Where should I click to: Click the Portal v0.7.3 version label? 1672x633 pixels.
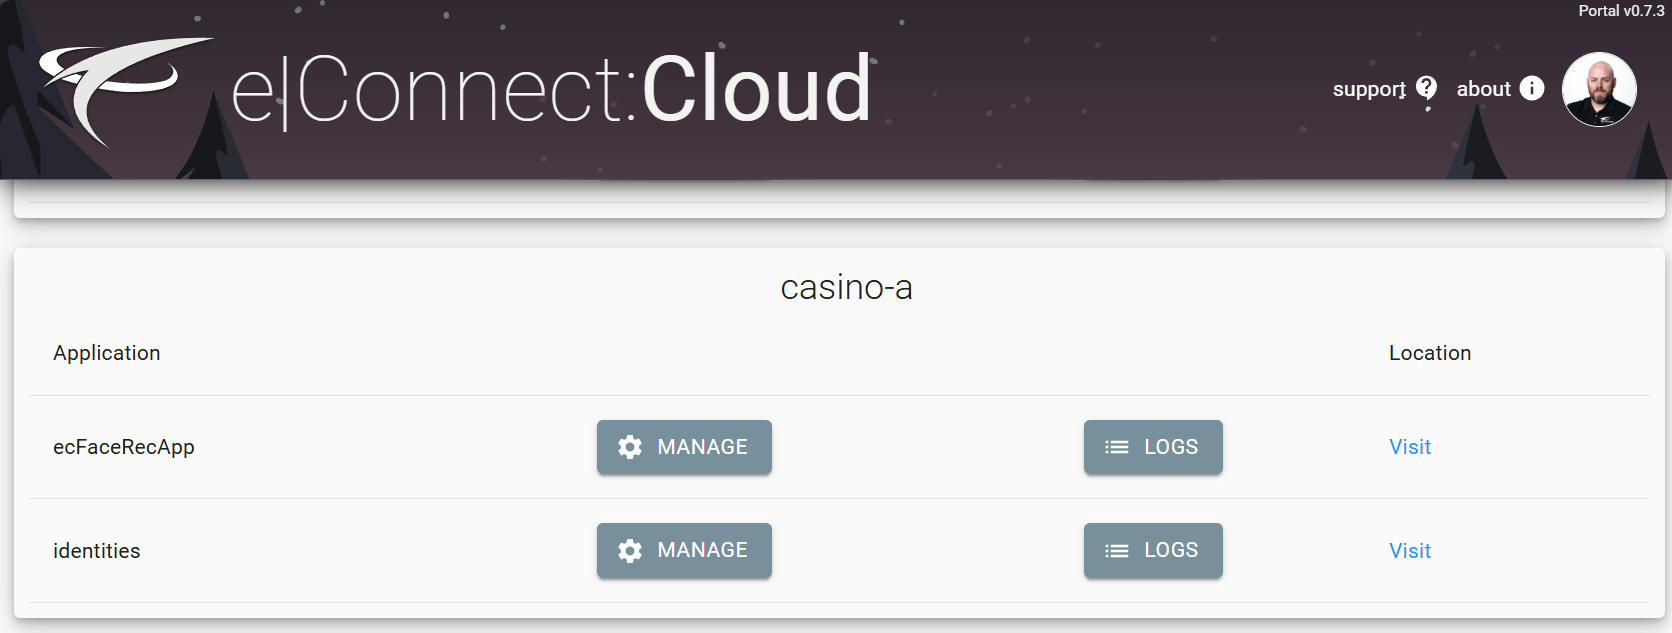click(x=1620, y=11)
